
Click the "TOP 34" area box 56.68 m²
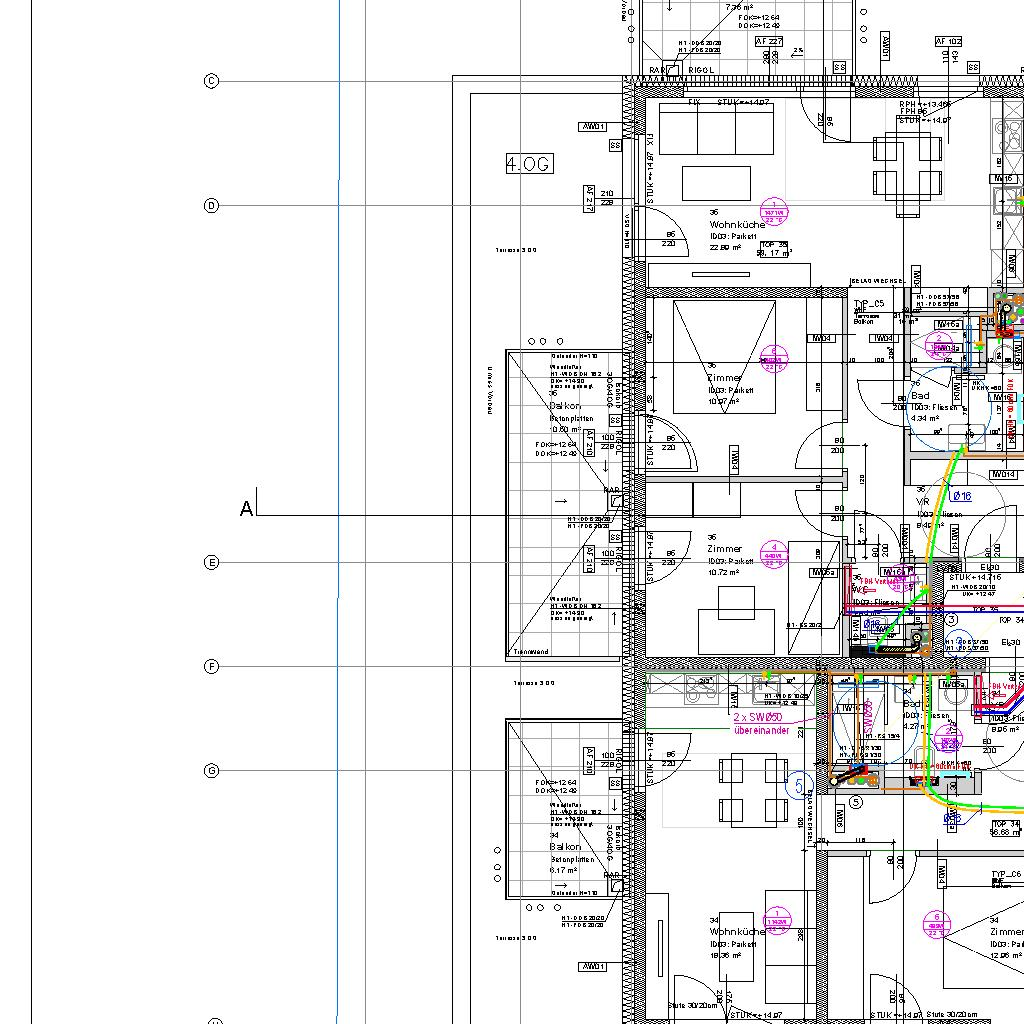coord(1006,828)
